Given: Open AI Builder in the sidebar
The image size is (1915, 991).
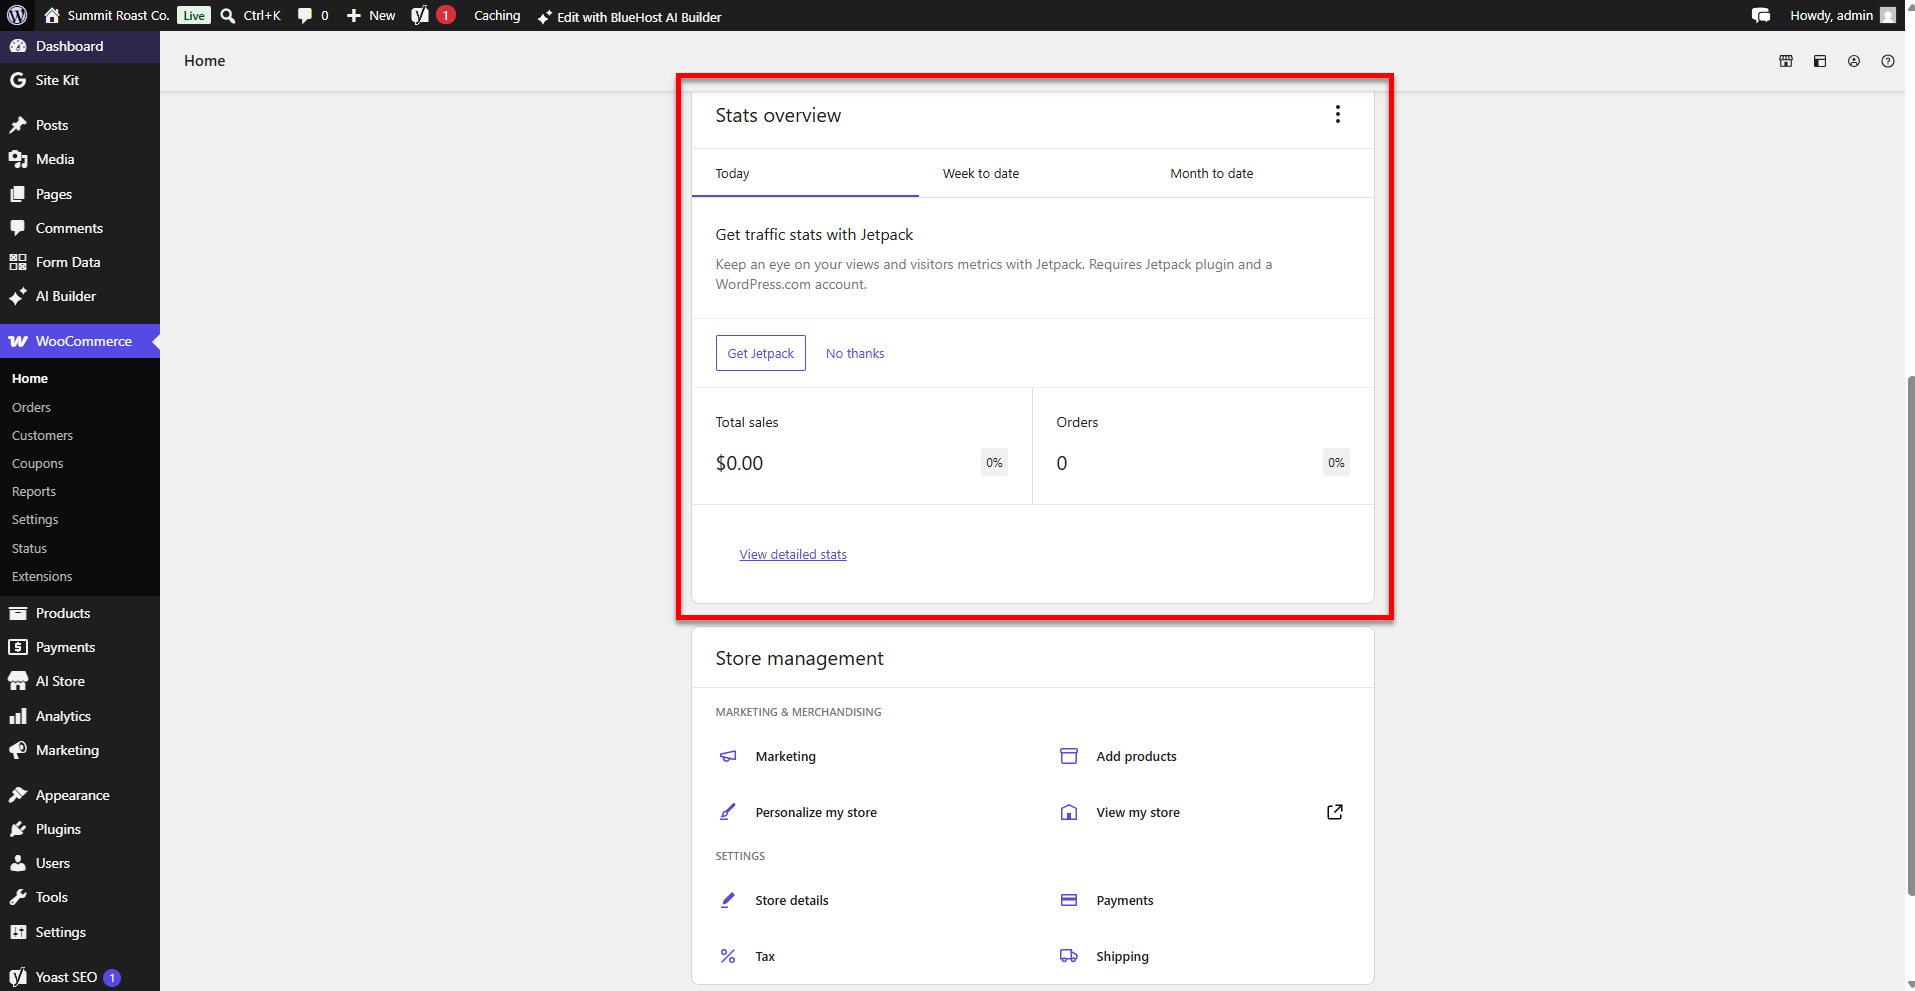Looking at the screenshot, I should [x=80, y=296].
